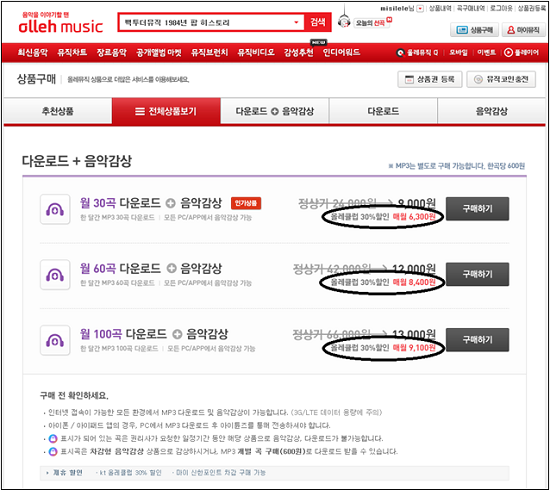Click the 오늘의 선곡 mascot icon

344,21
